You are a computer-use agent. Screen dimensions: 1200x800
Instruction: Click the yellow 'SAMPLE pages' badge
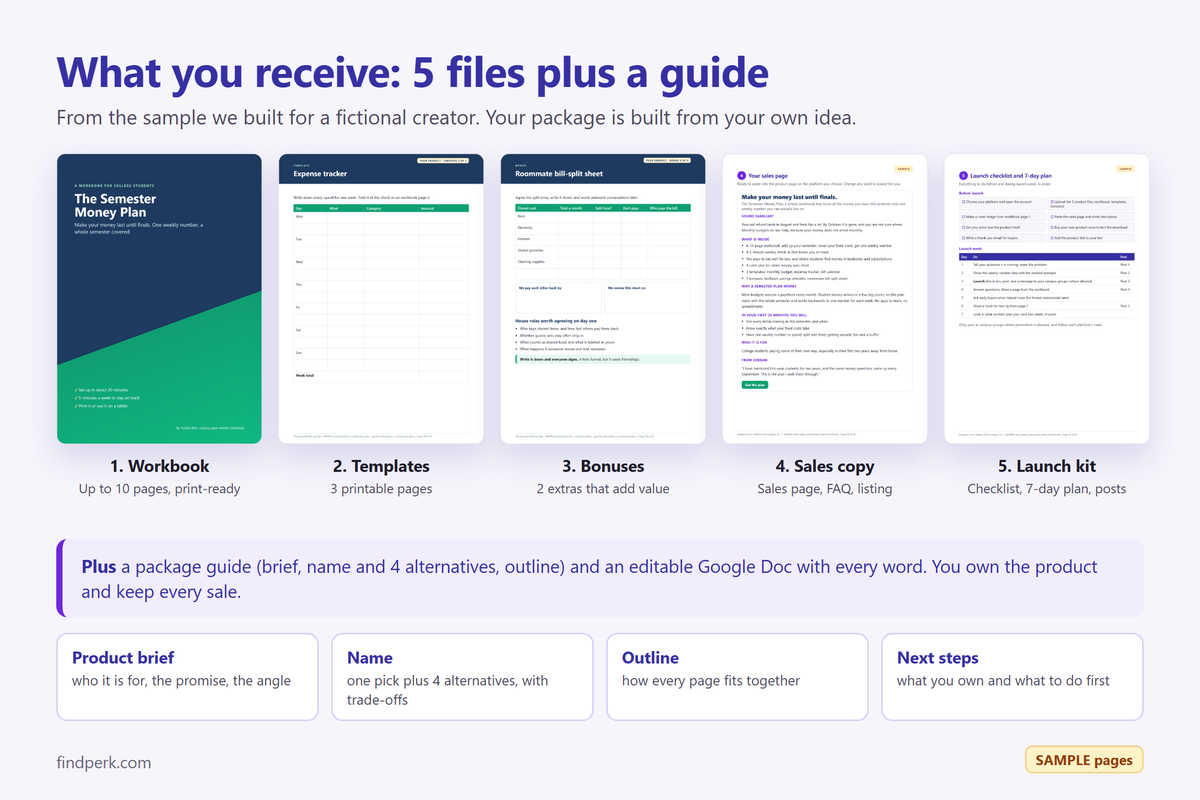(x=1084, y=760)
